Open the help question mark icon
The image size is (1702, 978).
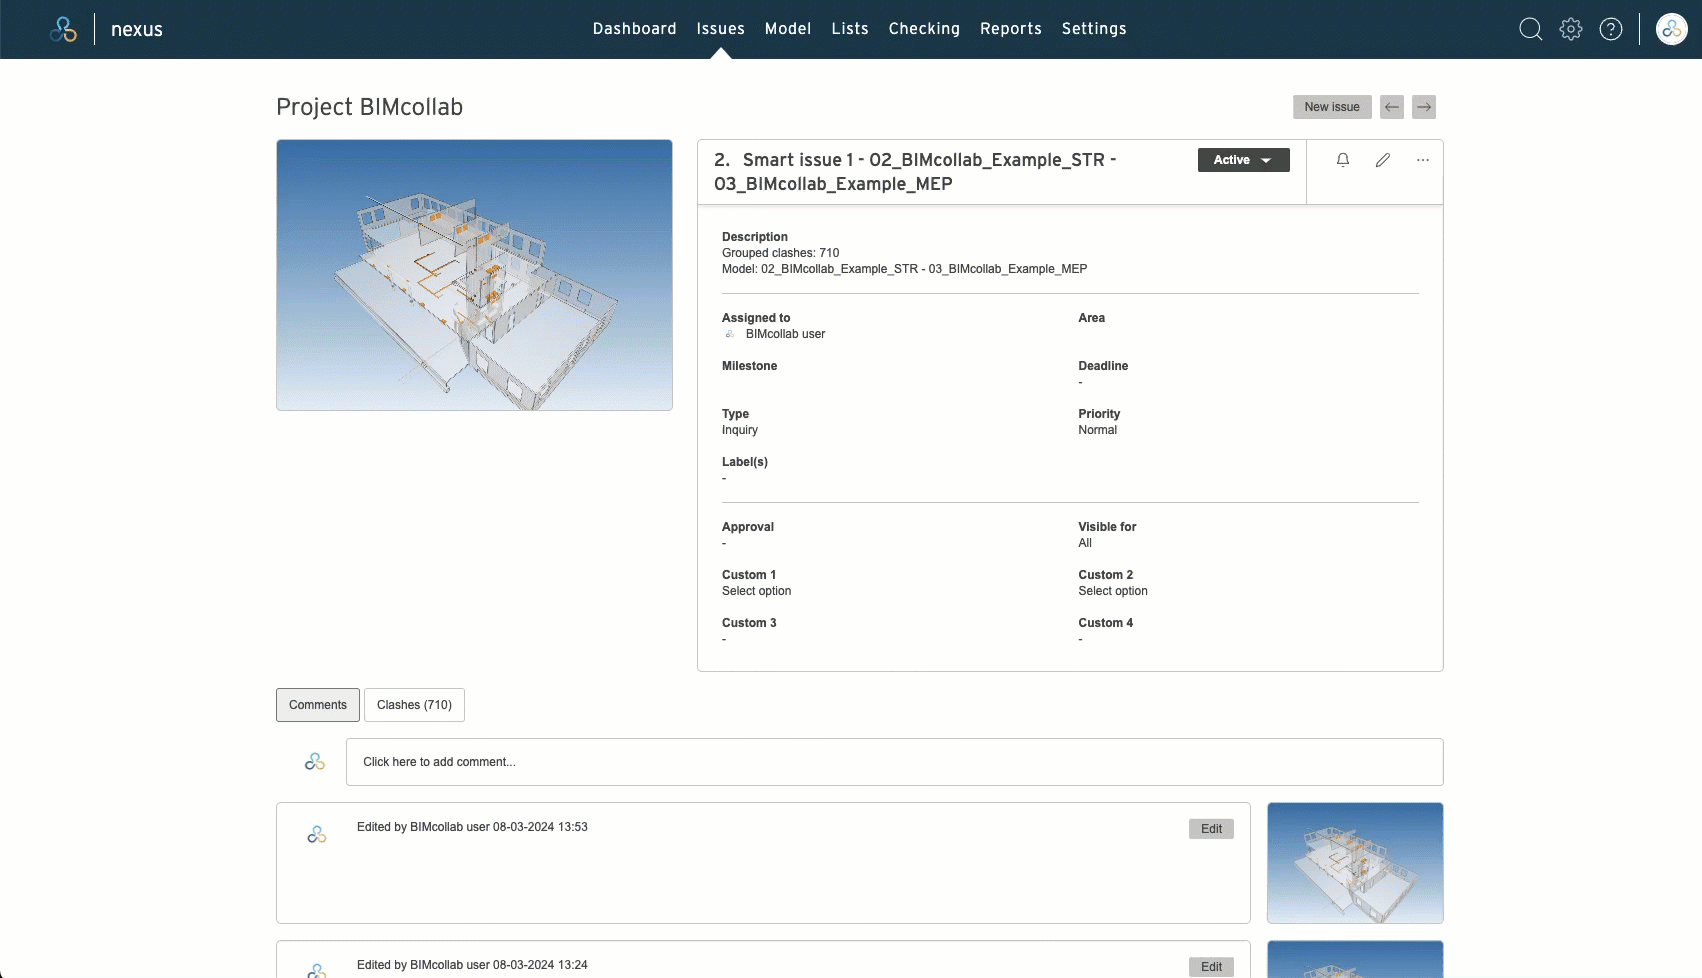pyautogui.click(x=1611, y=29)
